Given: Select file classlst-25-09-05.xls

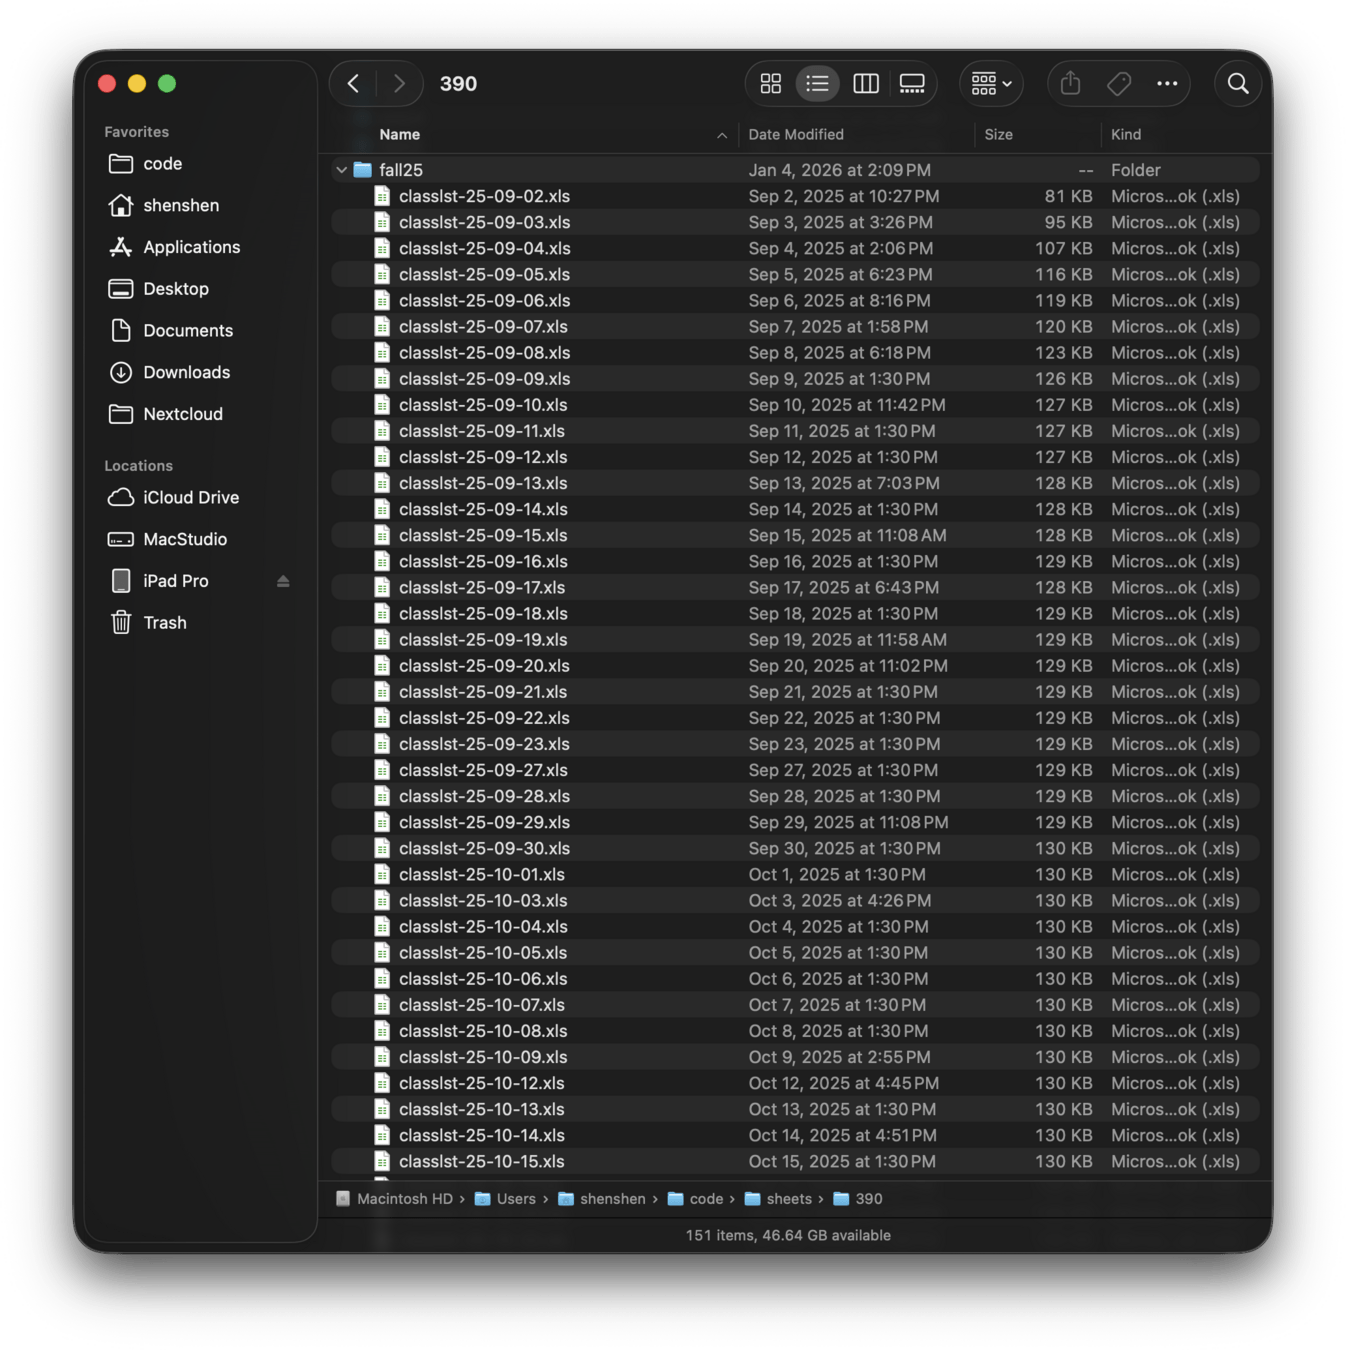Looking at the screenshot, I should [x=795, y=274].
